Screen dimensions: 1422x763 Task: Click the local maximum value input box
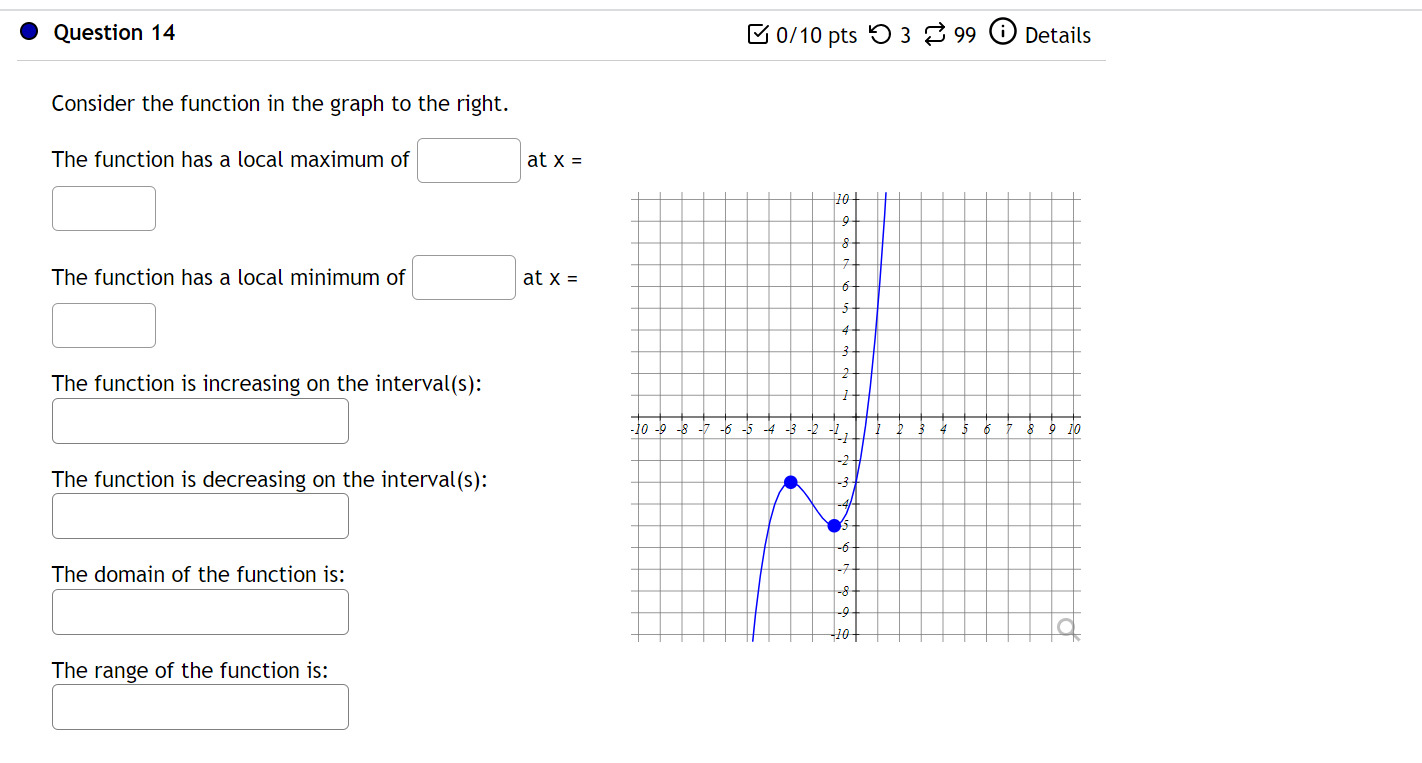(x=468, y=160)
